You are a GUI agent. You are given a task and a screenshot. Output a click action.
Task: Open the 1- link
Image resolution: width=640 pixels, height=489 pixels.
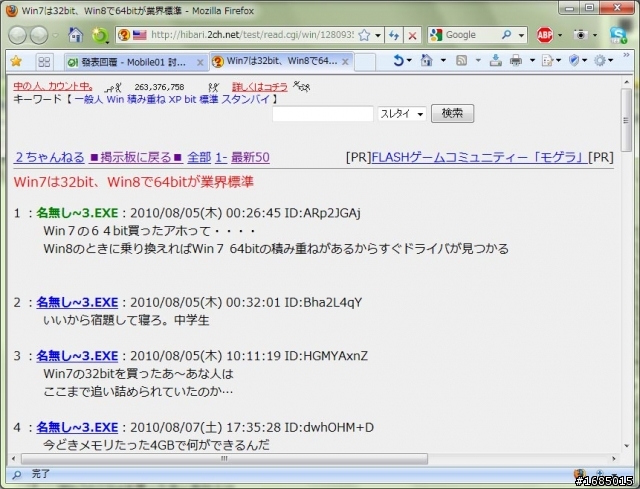[221, 157]
